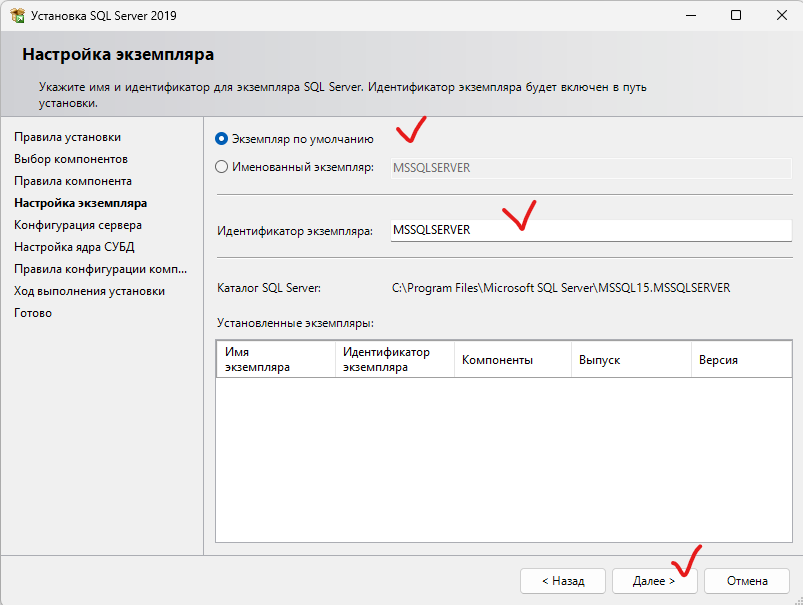Click the "Отмена" button
The height and width of the screenshot is (605, 803).
pos(747,581)
